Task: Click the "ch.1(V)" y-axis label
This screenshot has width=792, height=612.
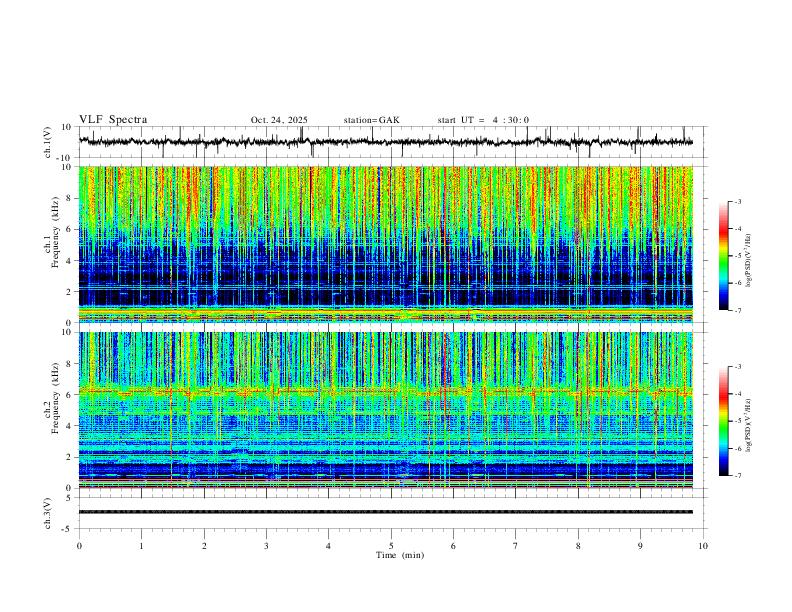Action: pyautogui.click(x=47, y=142)
